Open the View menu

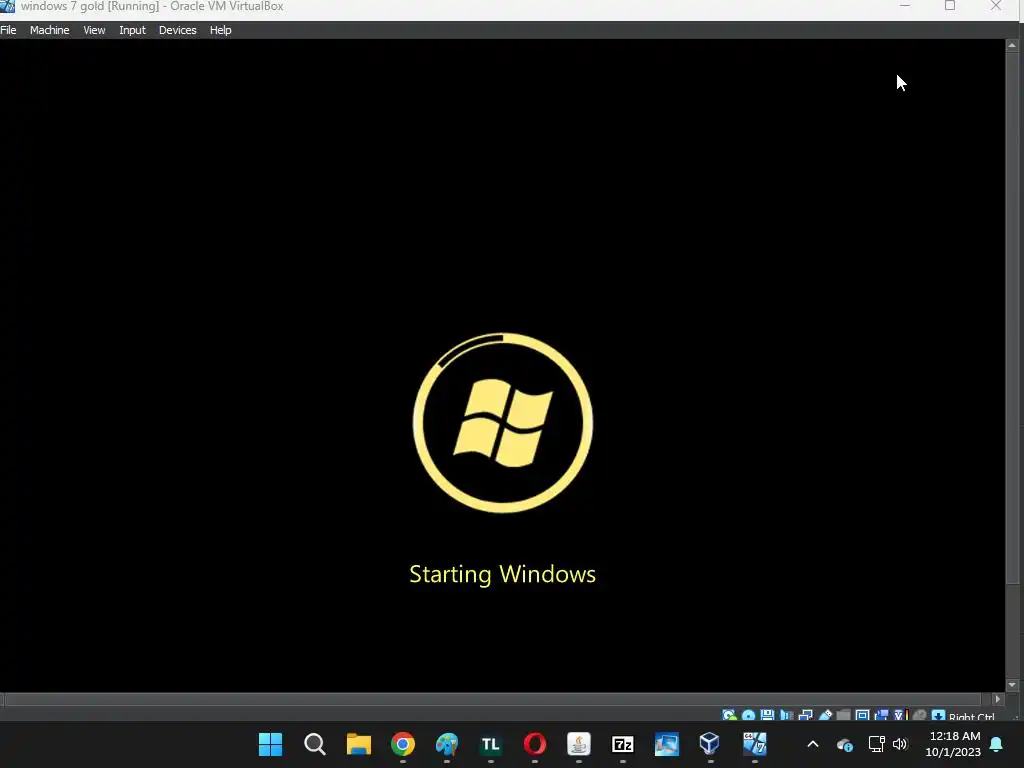(x=94, y=30)
